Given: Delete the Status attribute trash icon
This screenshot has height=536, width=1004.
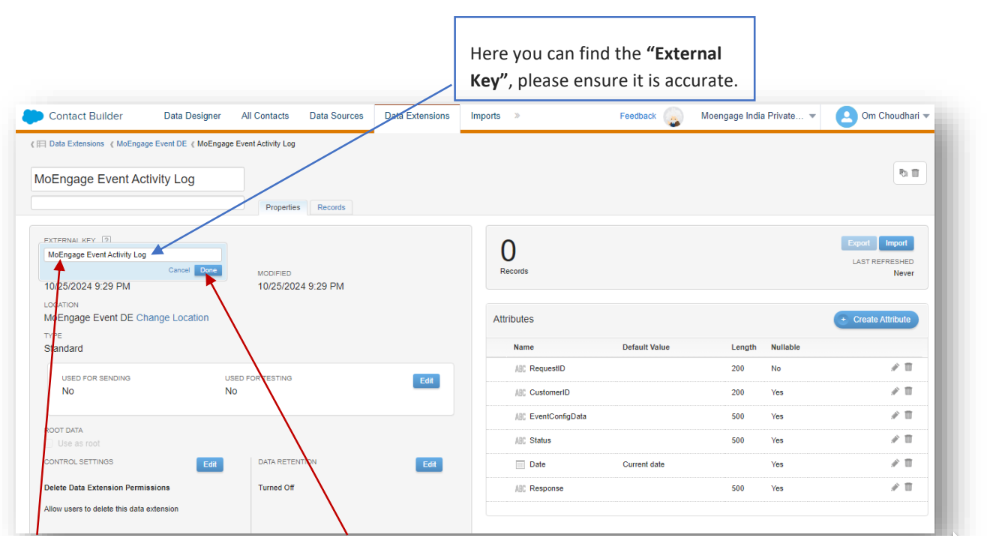Looking at the screenshot, I should point(909,439).
